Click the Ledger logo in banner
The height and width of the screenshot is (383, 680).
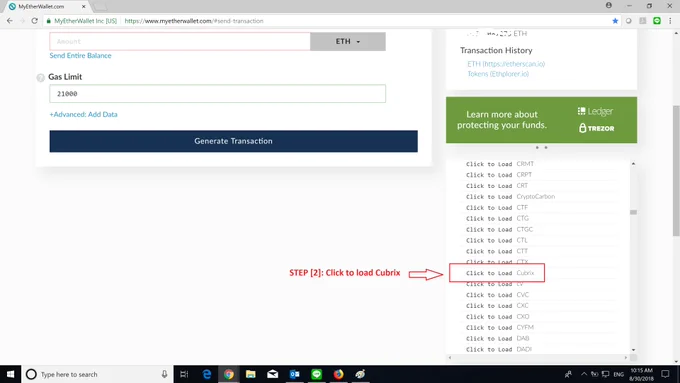click(595, 111)
